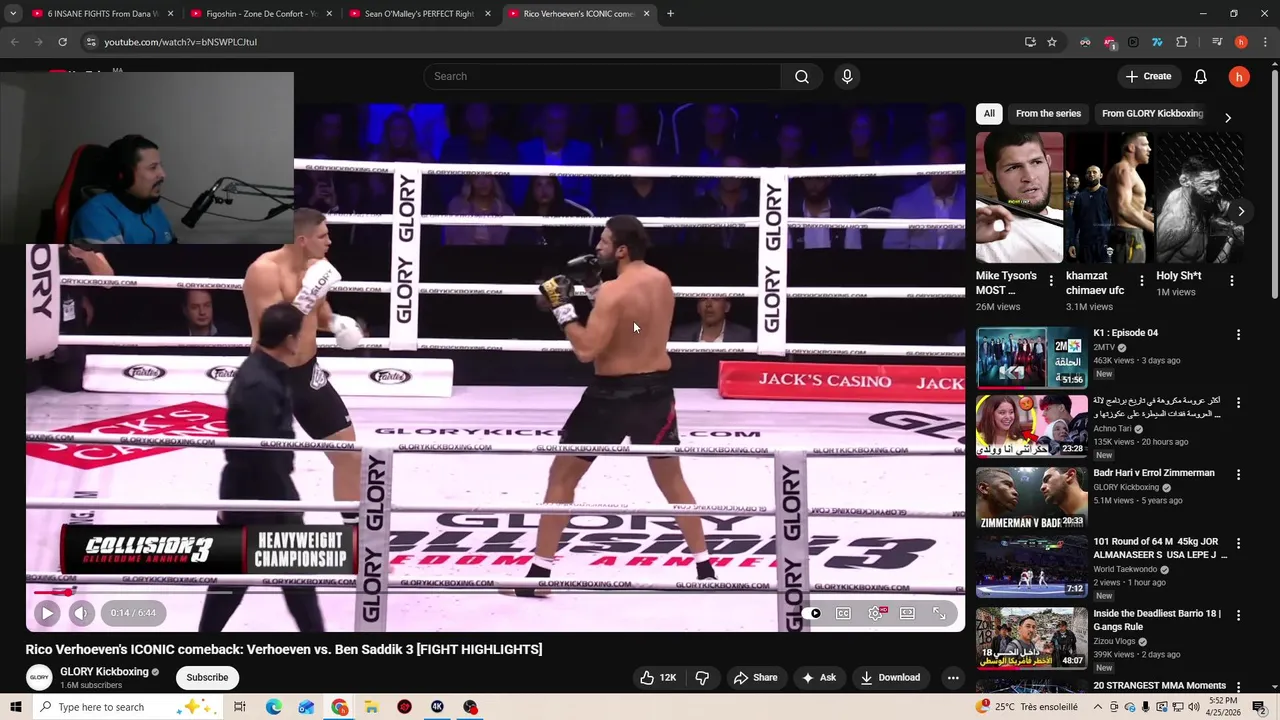Viewport: 1280px width, 720px height.
Task: Open options for Holy Sh*t short
Action: 1232,281
